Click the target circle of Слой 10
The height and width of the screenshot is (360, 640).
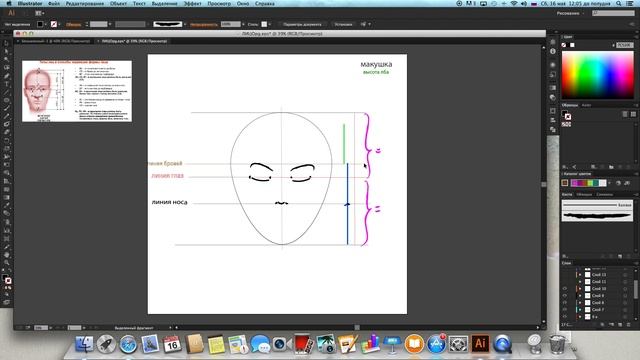[625, 289]
